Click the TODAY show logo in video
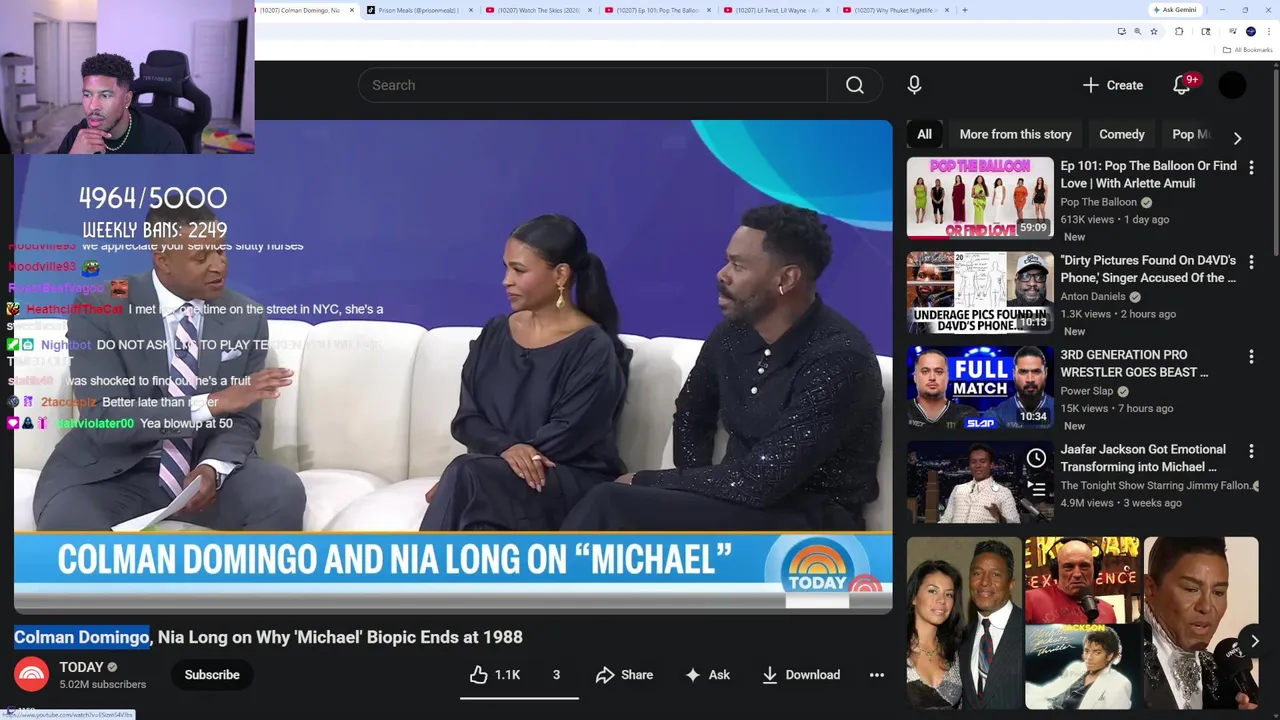 [x=817, y=570]
